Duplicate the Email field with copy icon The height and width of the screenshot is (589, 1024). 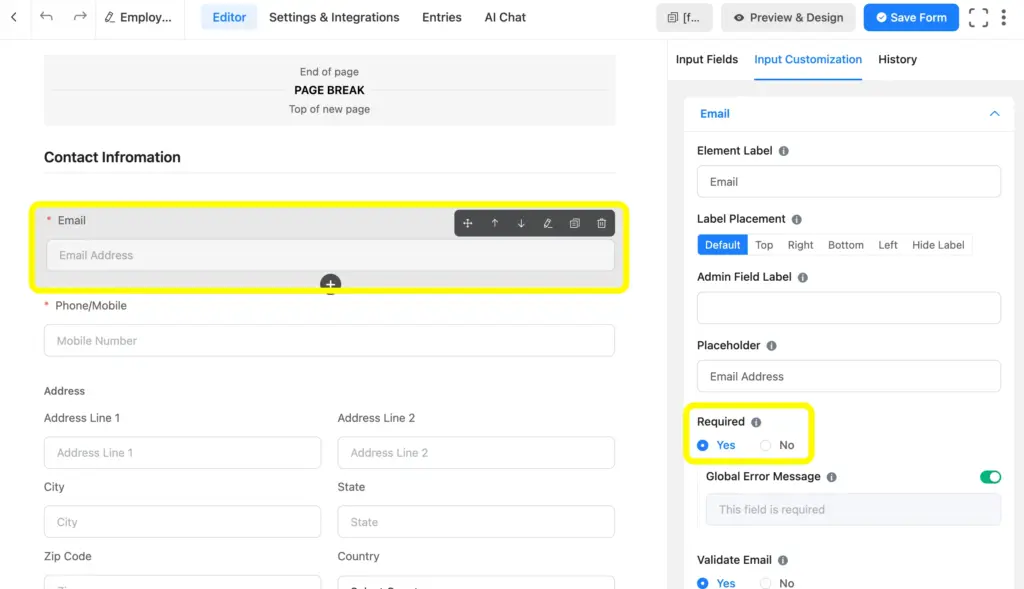pos(575,223)
